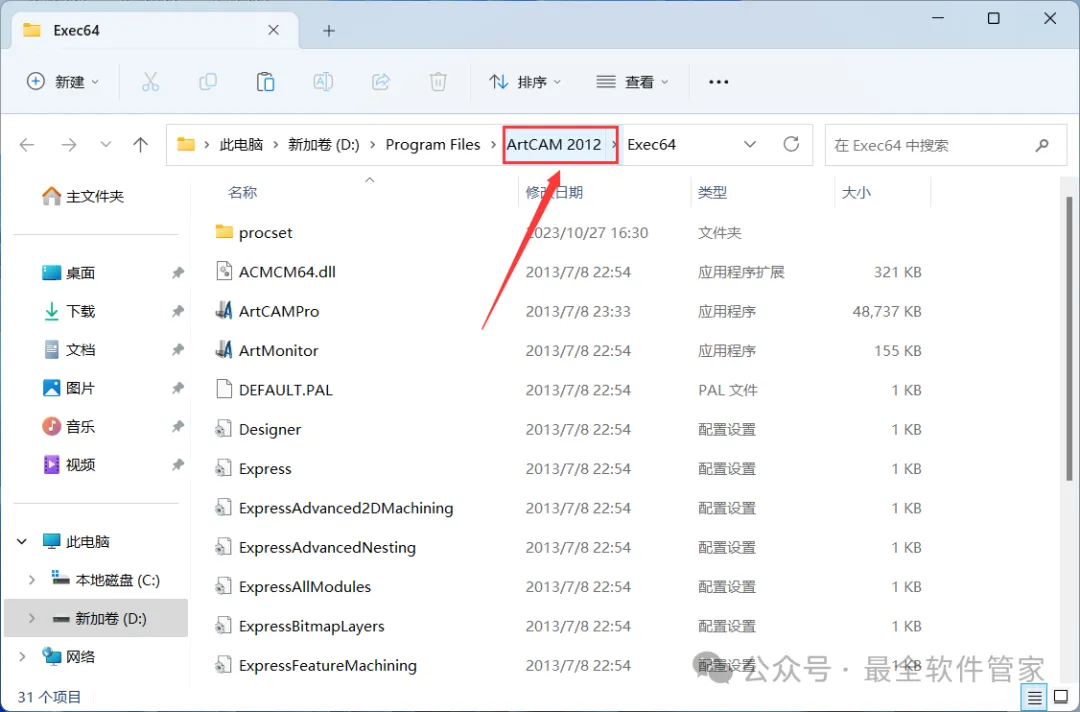Click Exec64 breadcrumb in address bar

[x=652, y=145]
